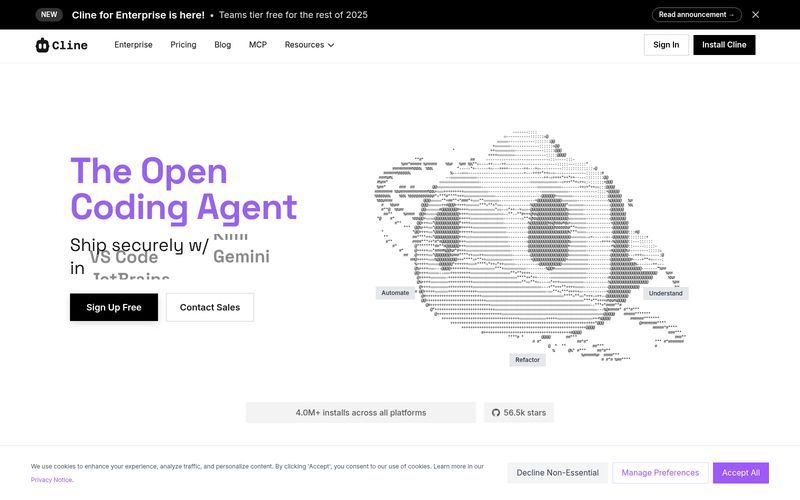
Task: Click the Cline logo icon
Action: point(42,45)
